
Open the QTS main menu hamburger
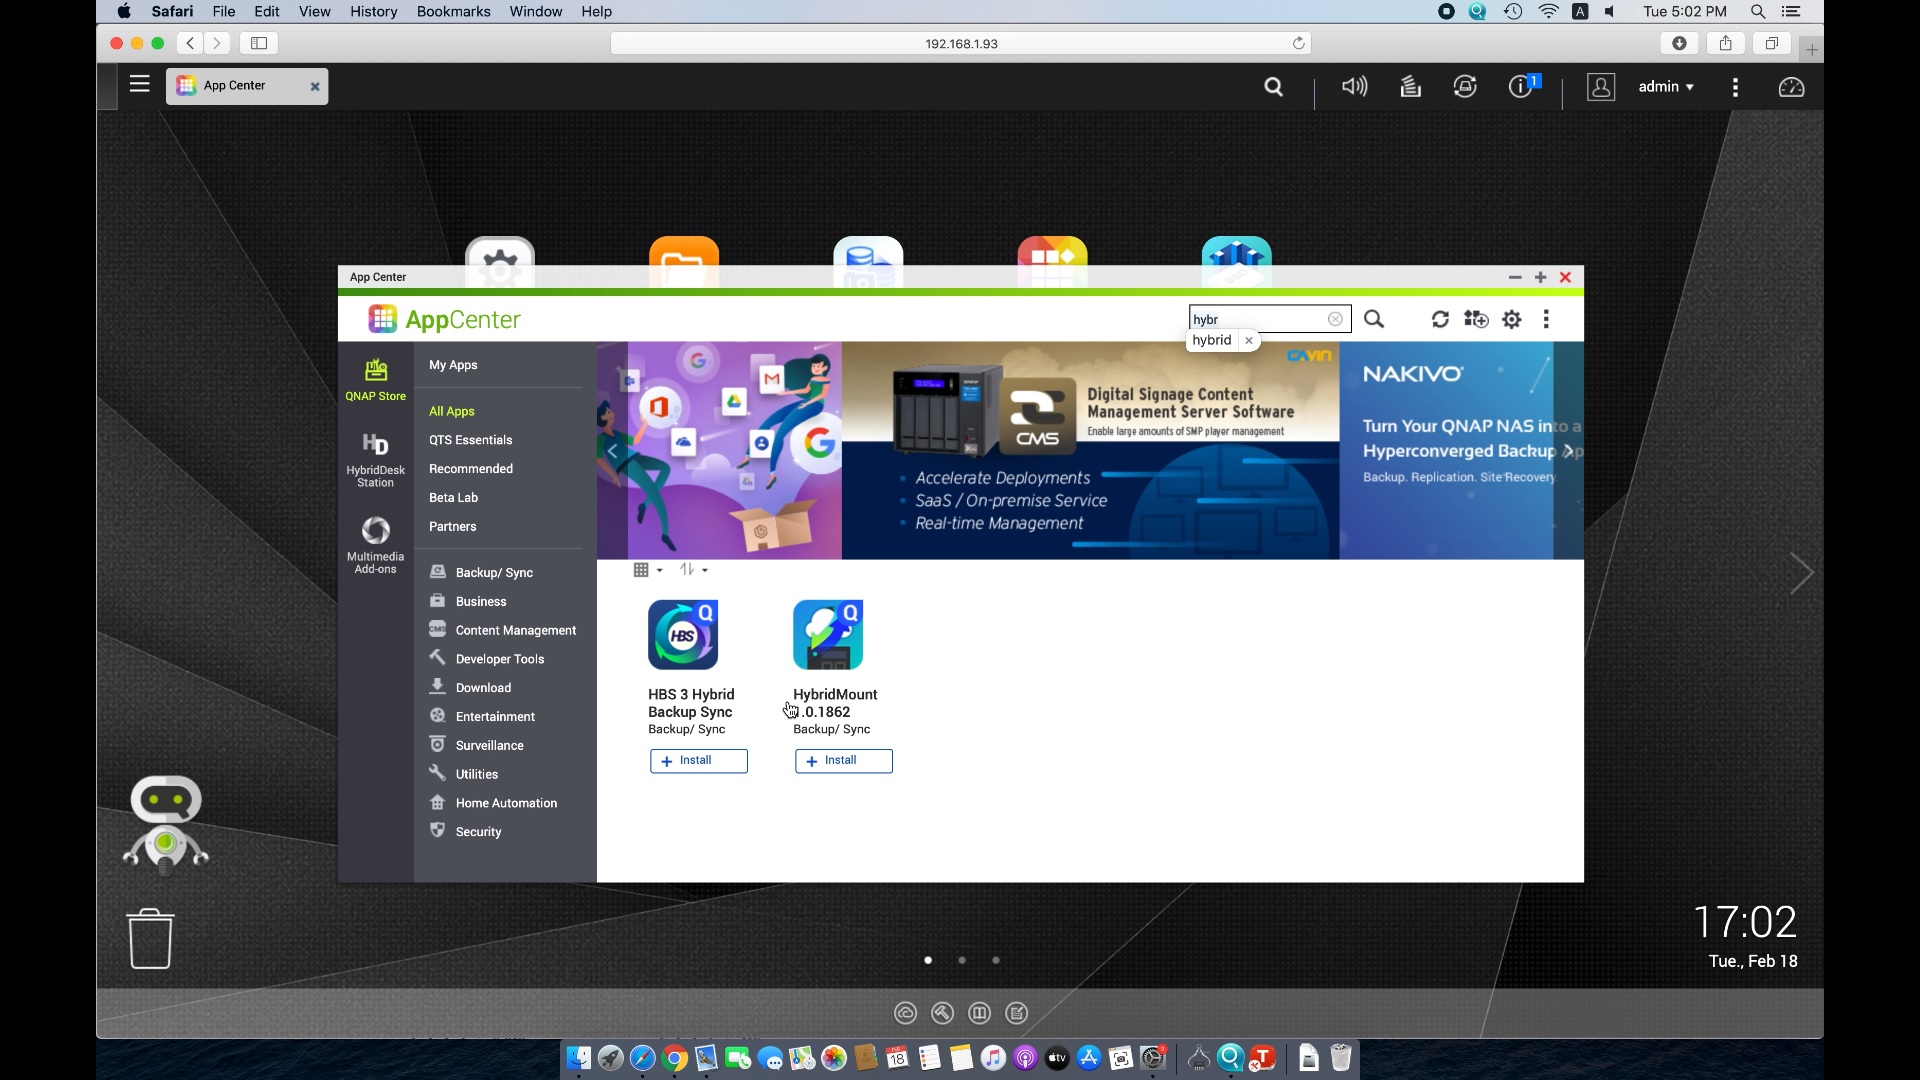coord(140,85)
